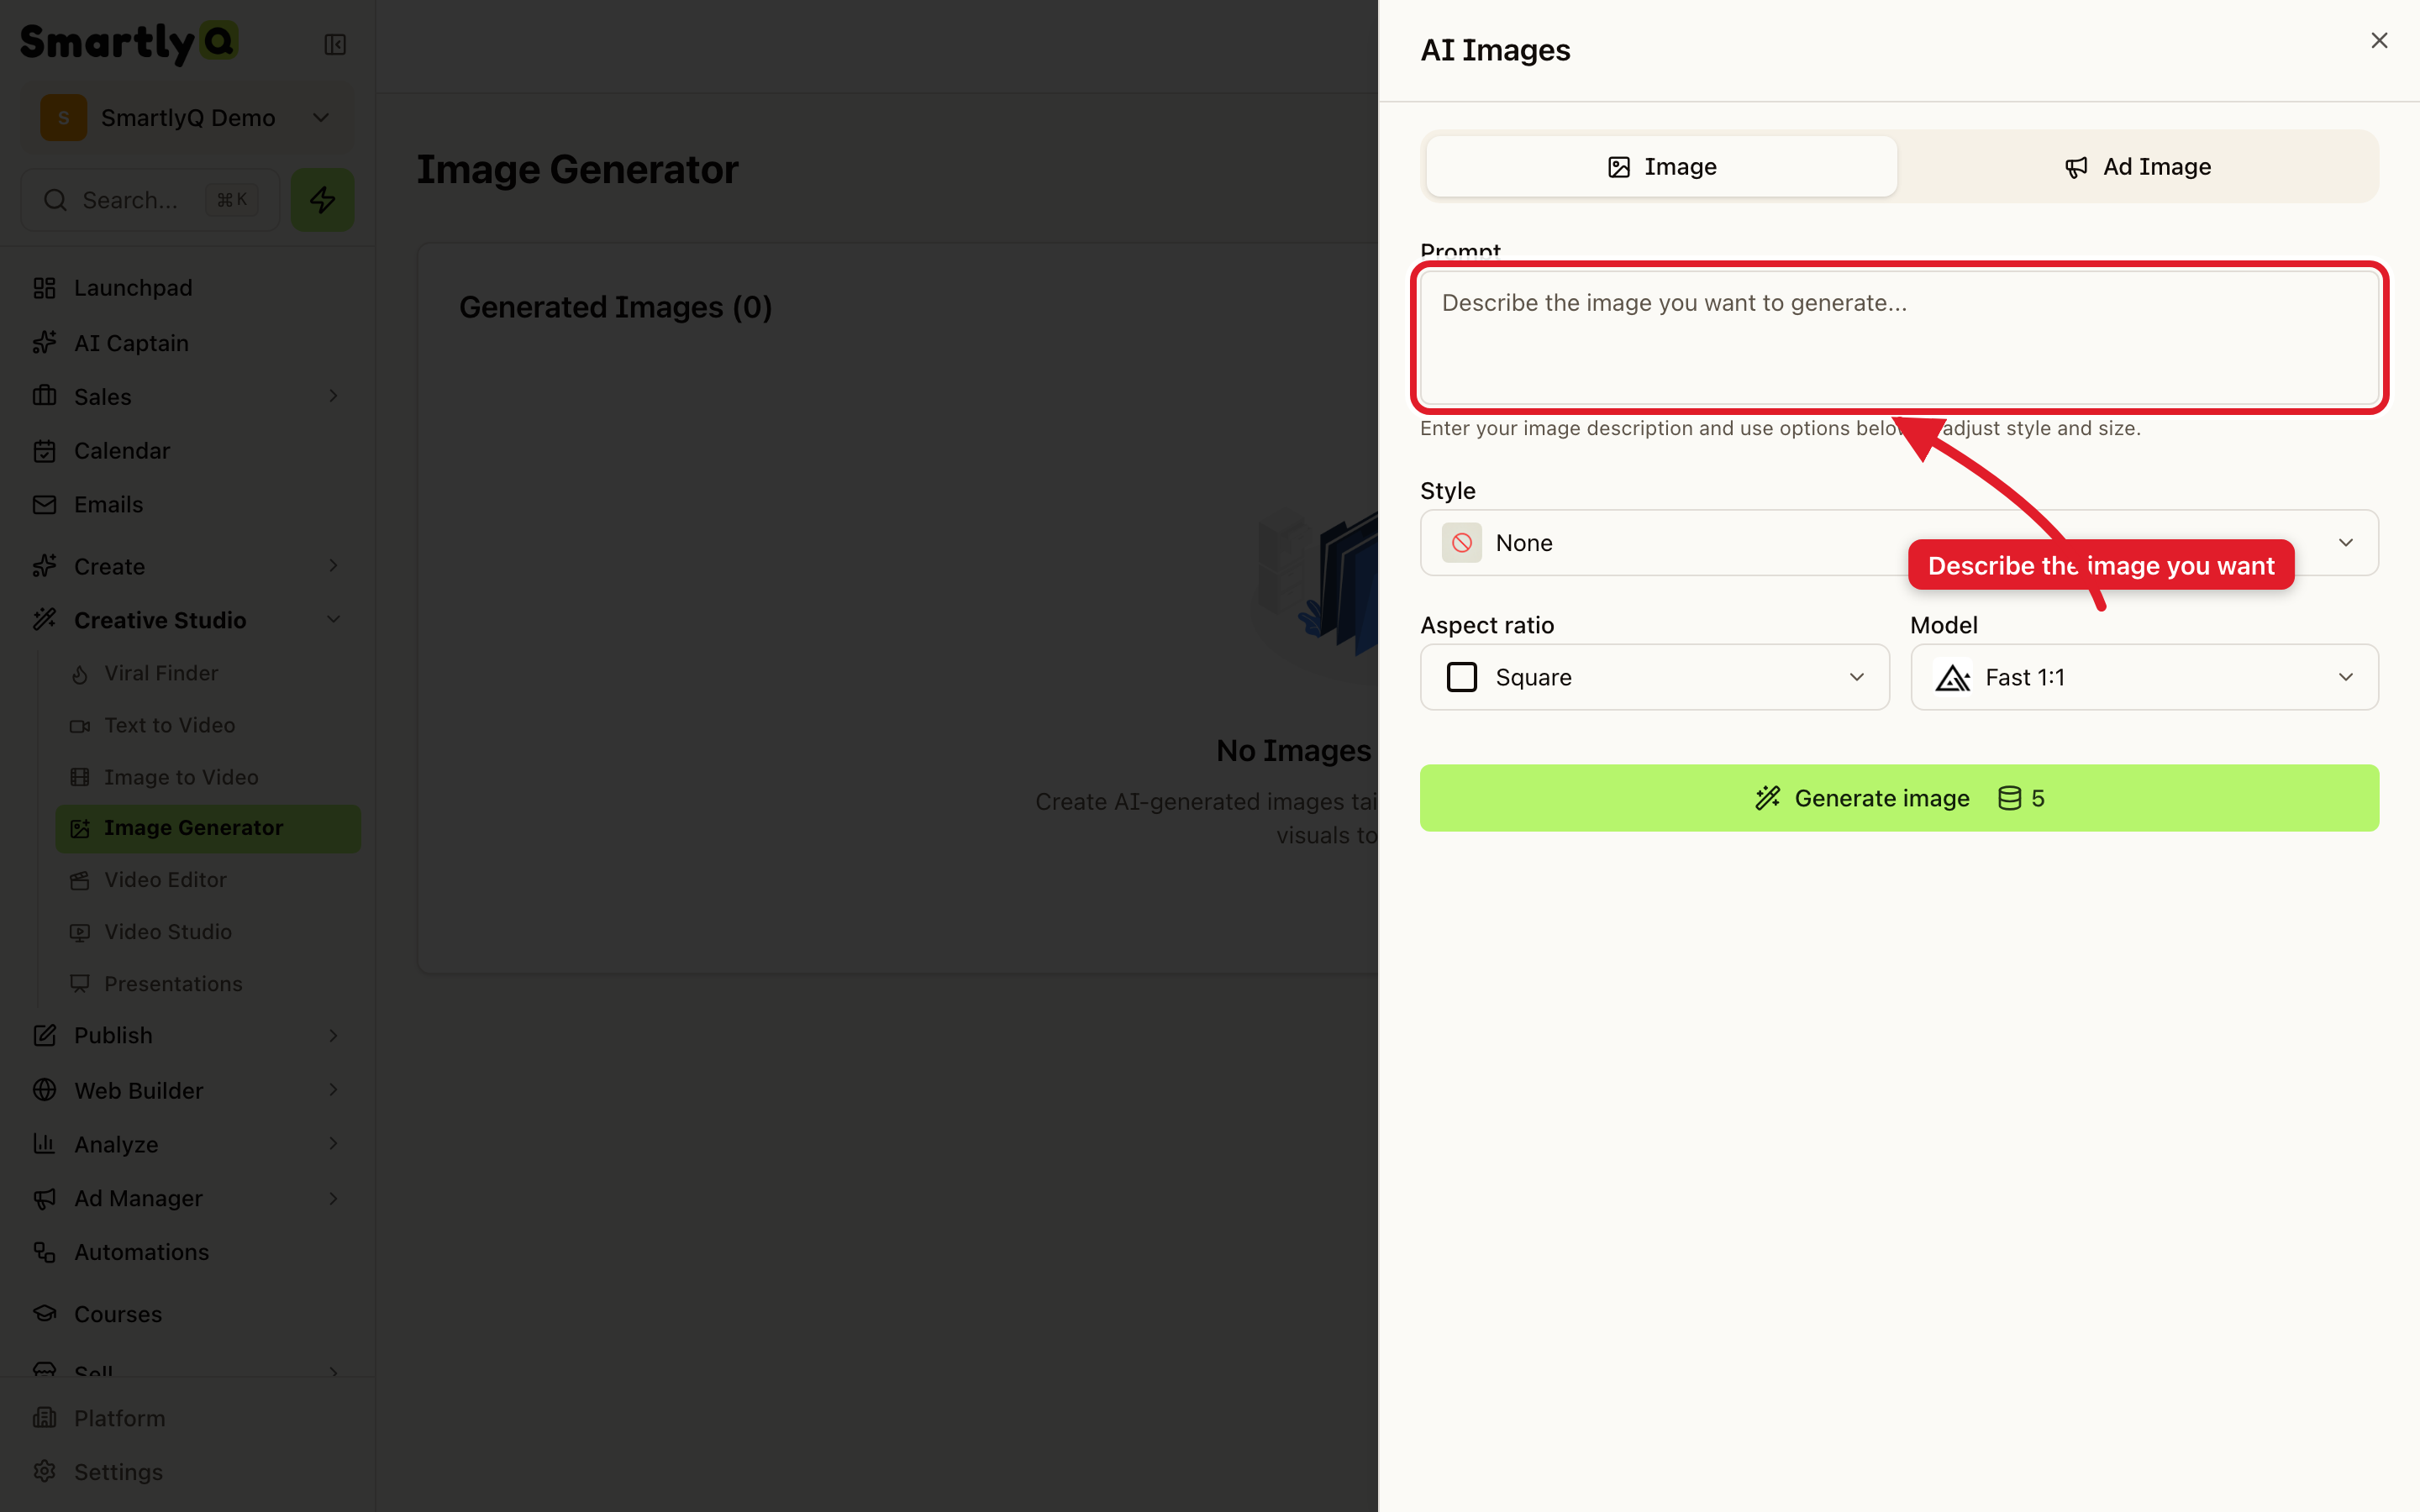Switch to the Ad Image tab
The height and width of the screenshot is (1512, 2420).
tap(2138, 167)
